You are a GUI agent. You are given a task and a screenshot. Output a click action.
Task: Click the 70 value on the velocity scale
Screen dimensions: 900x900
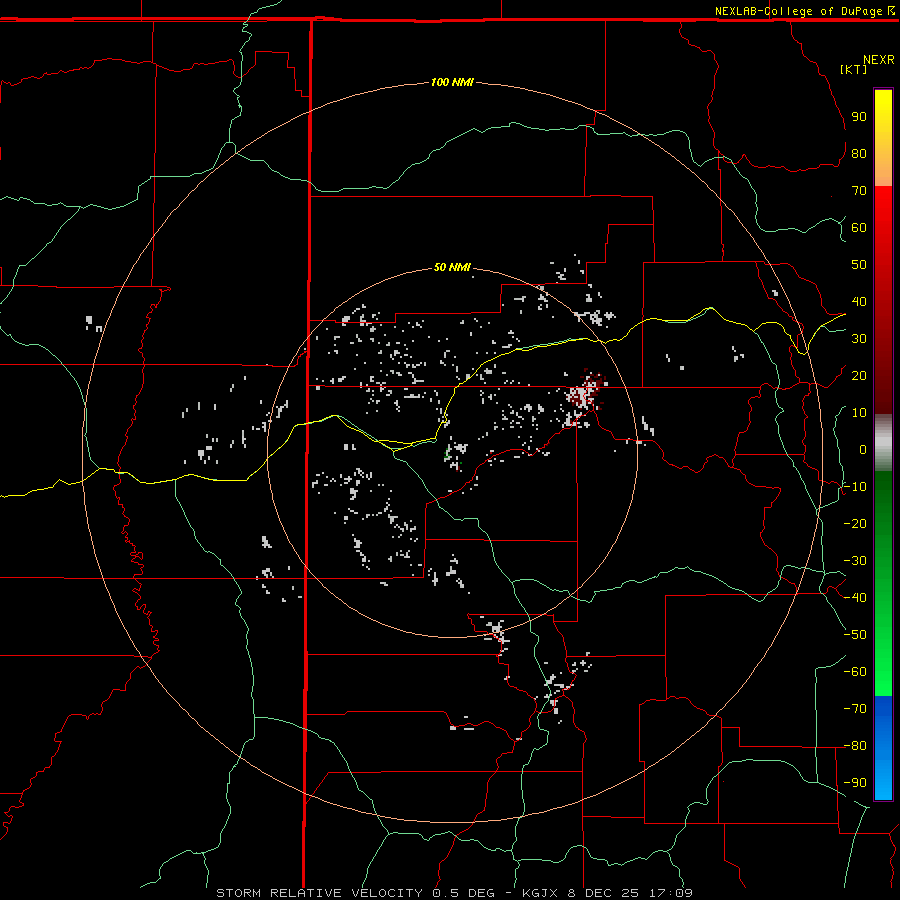point(859,191)
